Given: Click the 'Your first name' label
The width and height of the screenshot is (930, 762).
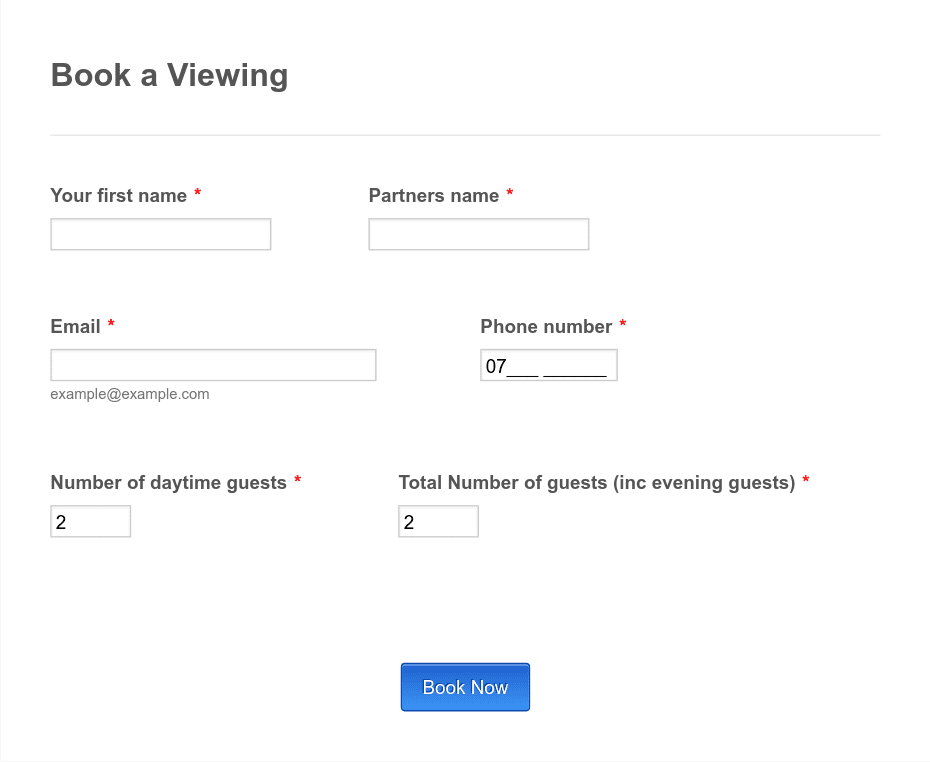Looking at the screenshot, I should 119,195.
